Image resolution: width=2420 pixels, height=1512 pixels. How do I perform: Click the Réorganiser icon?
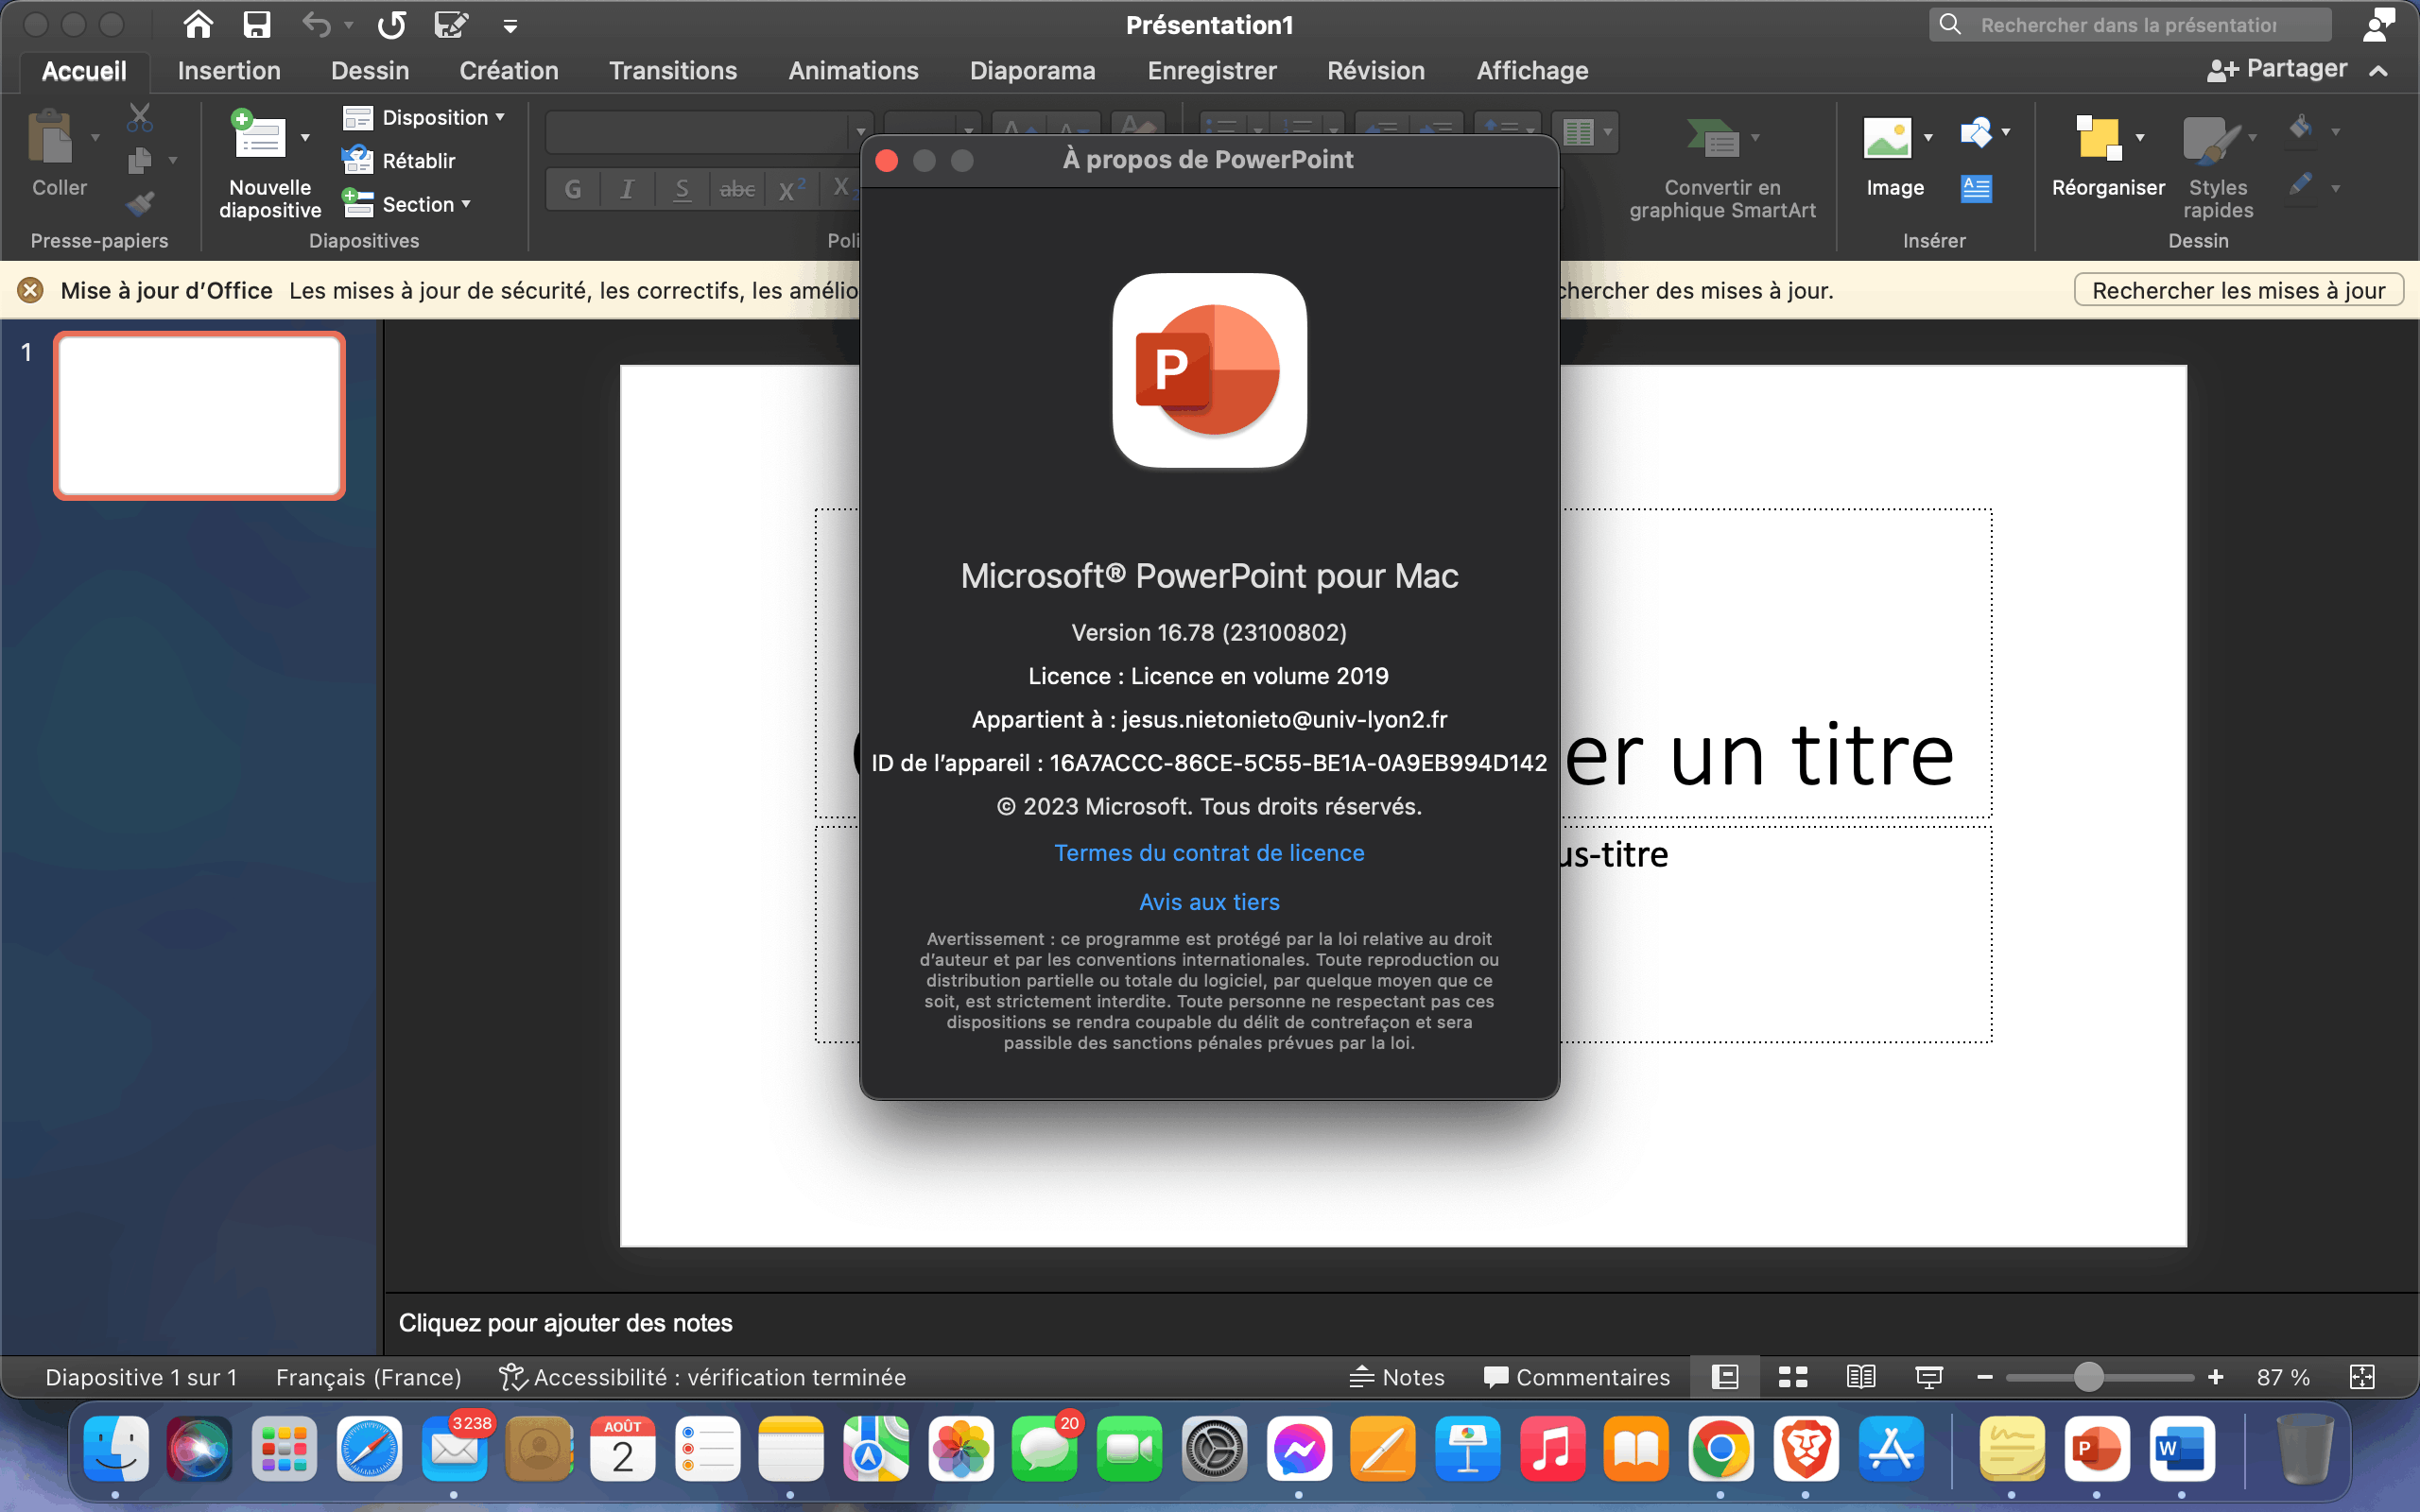[x=2098, y=138]
